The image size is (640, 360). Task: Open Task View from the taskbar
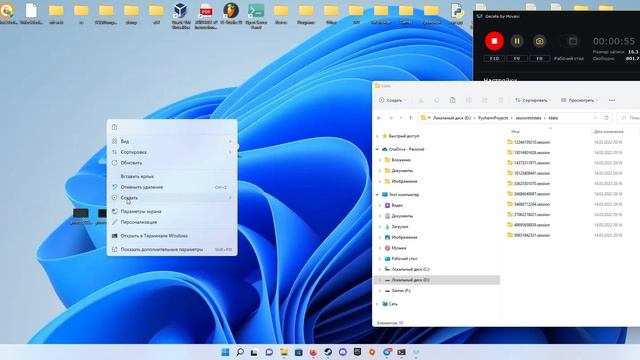(254, 352)
